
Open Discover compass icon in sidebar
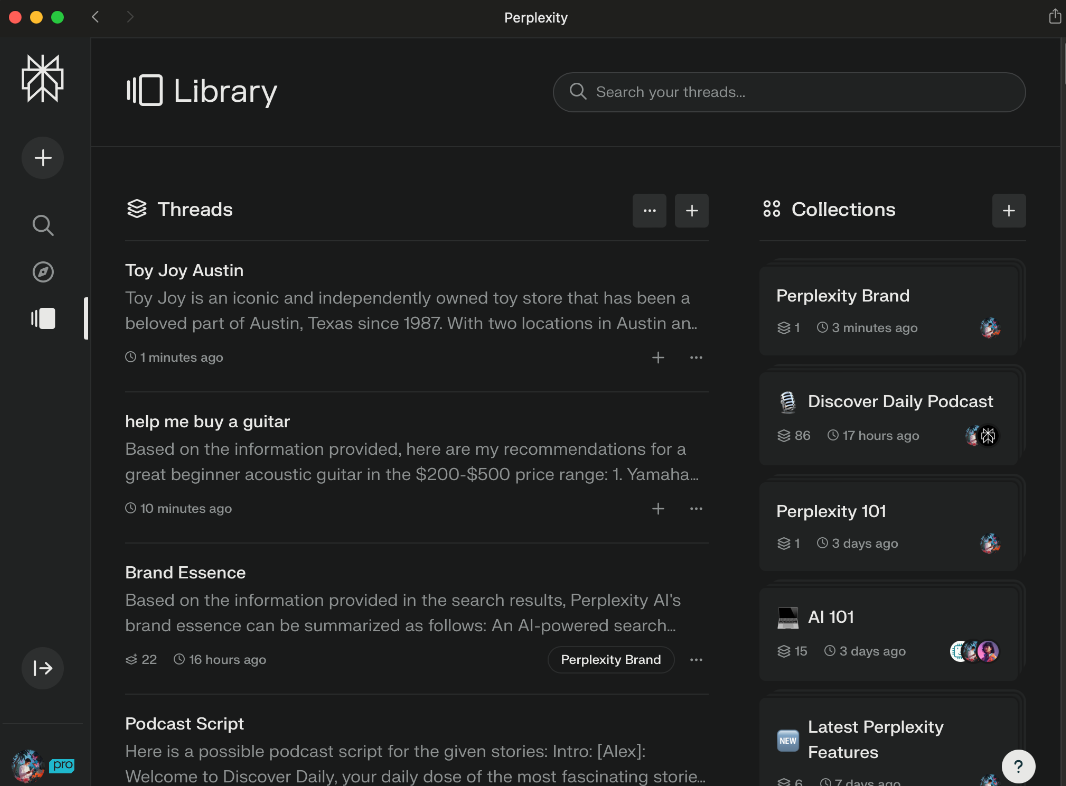[43, 272]
